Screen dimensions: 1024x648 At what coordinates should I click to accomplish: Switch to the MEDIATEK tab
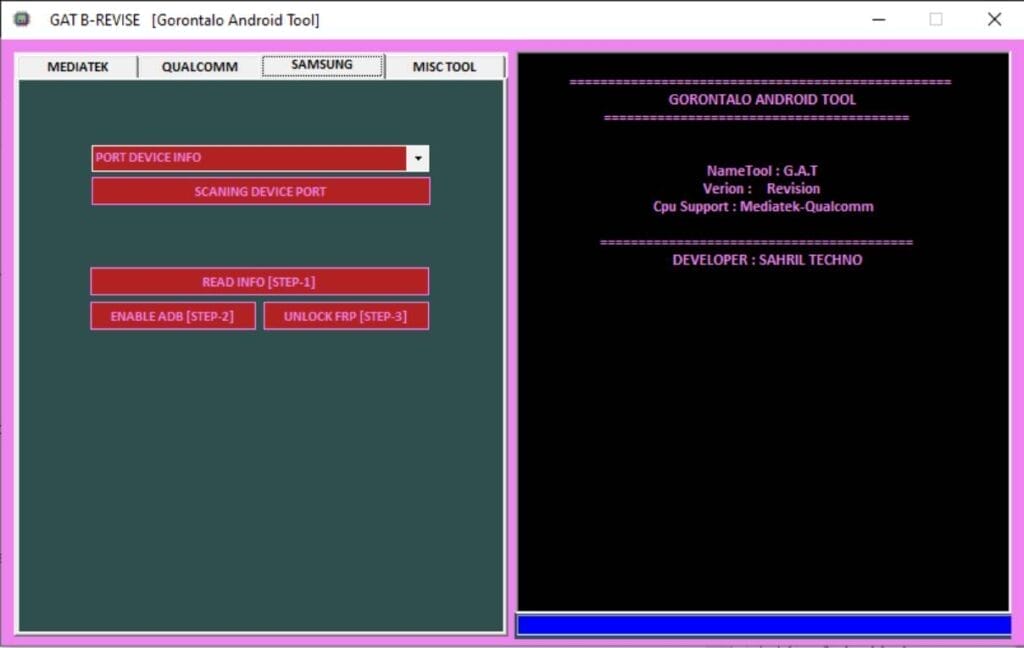[79, 66]
